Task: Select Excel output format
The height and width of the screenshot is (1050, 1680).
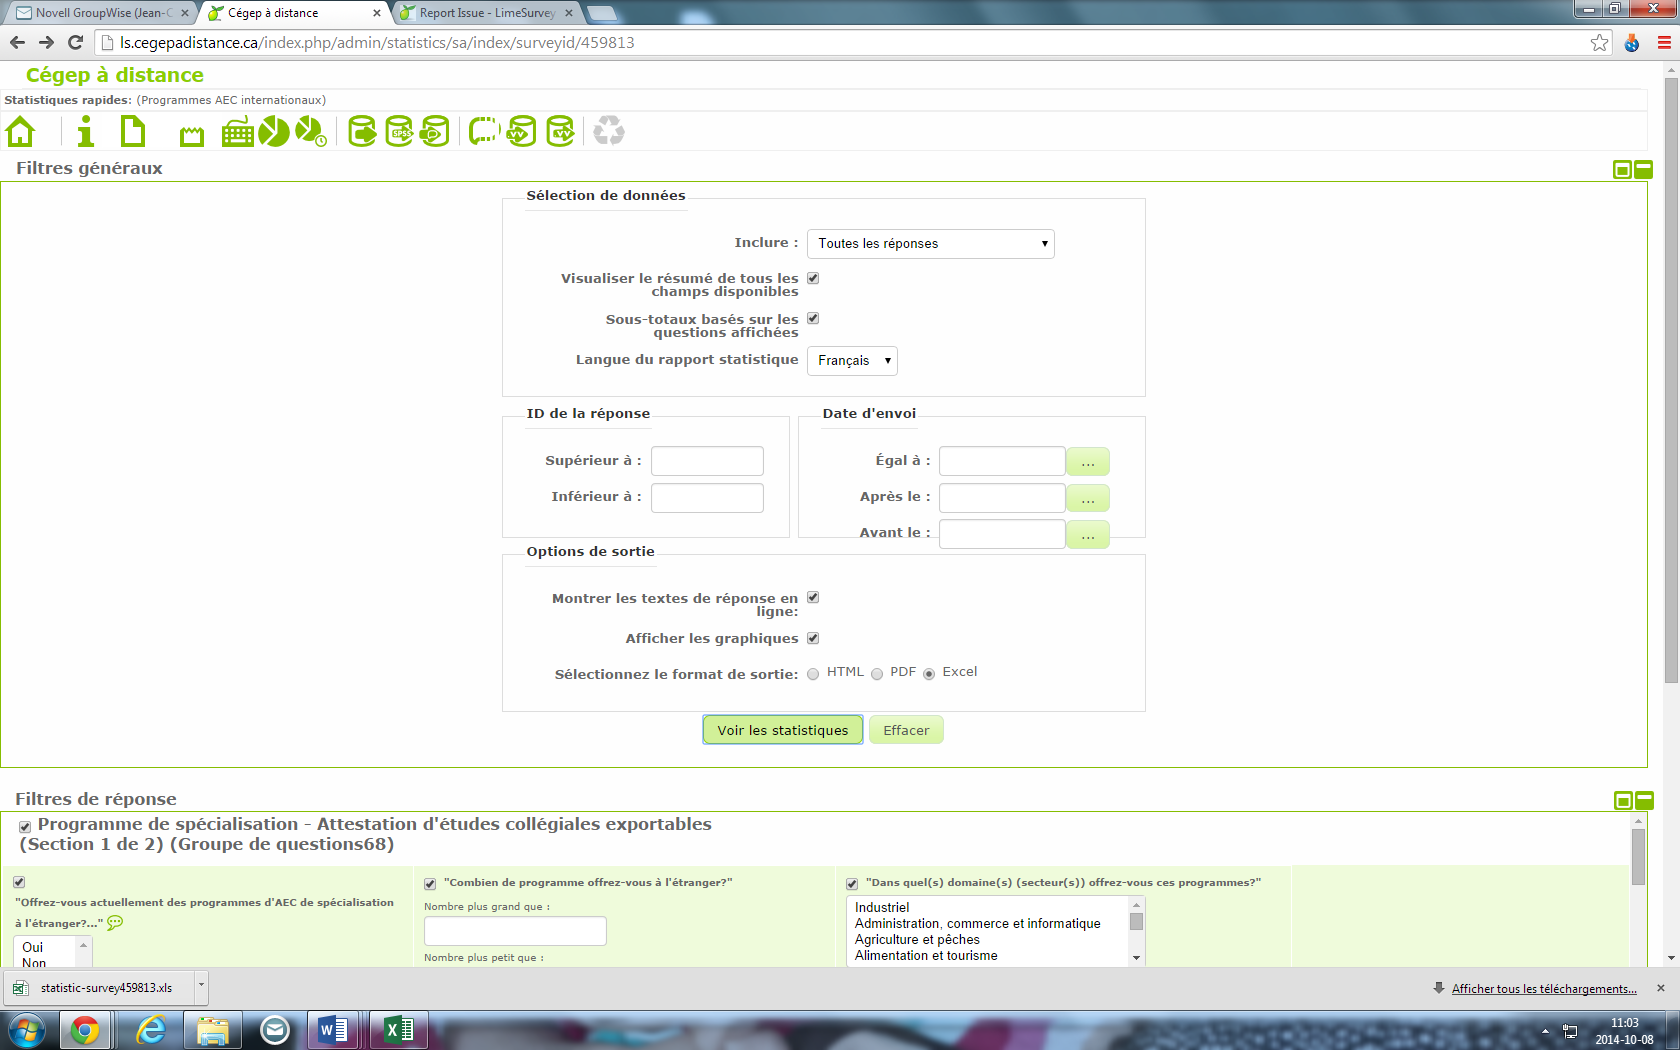Action: pos(929,674)
